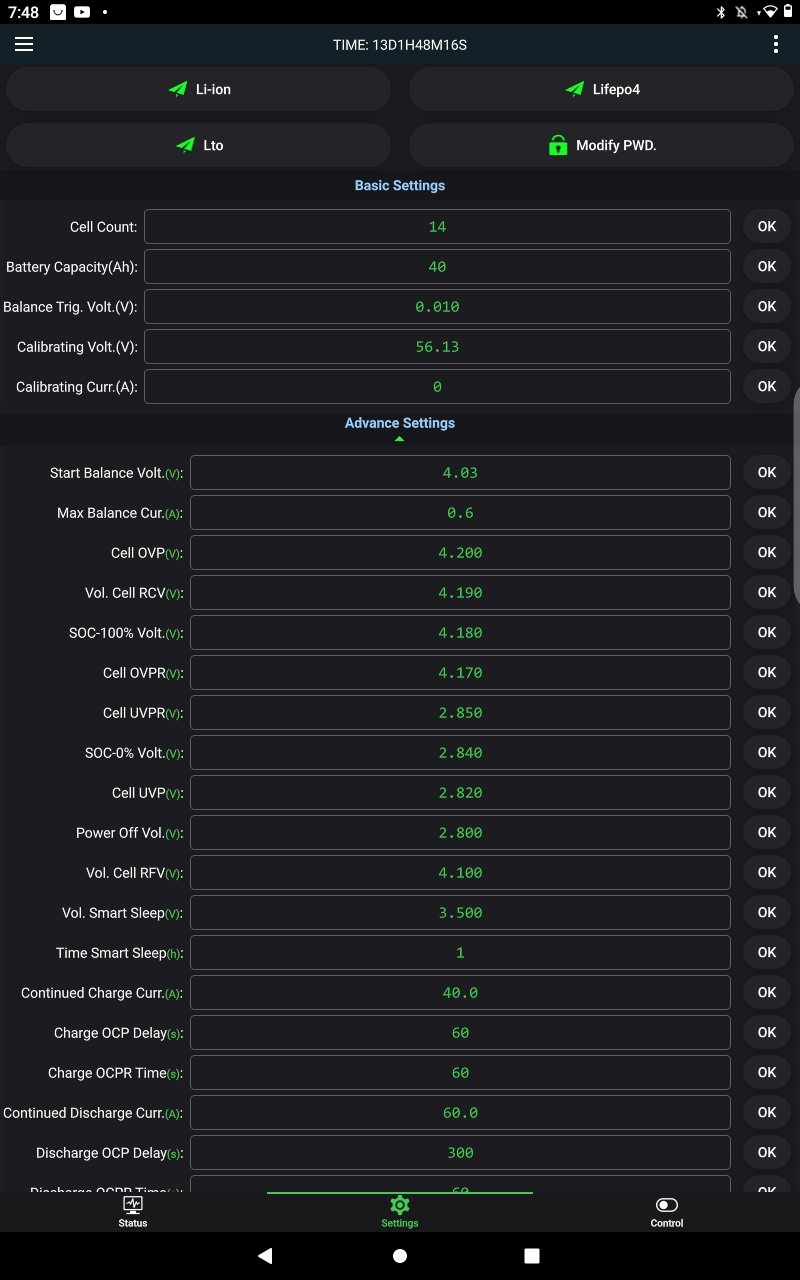Confirm Cell Count with OK
The width and height of the screenshot is (800, 1280).
tap(767, 227)
